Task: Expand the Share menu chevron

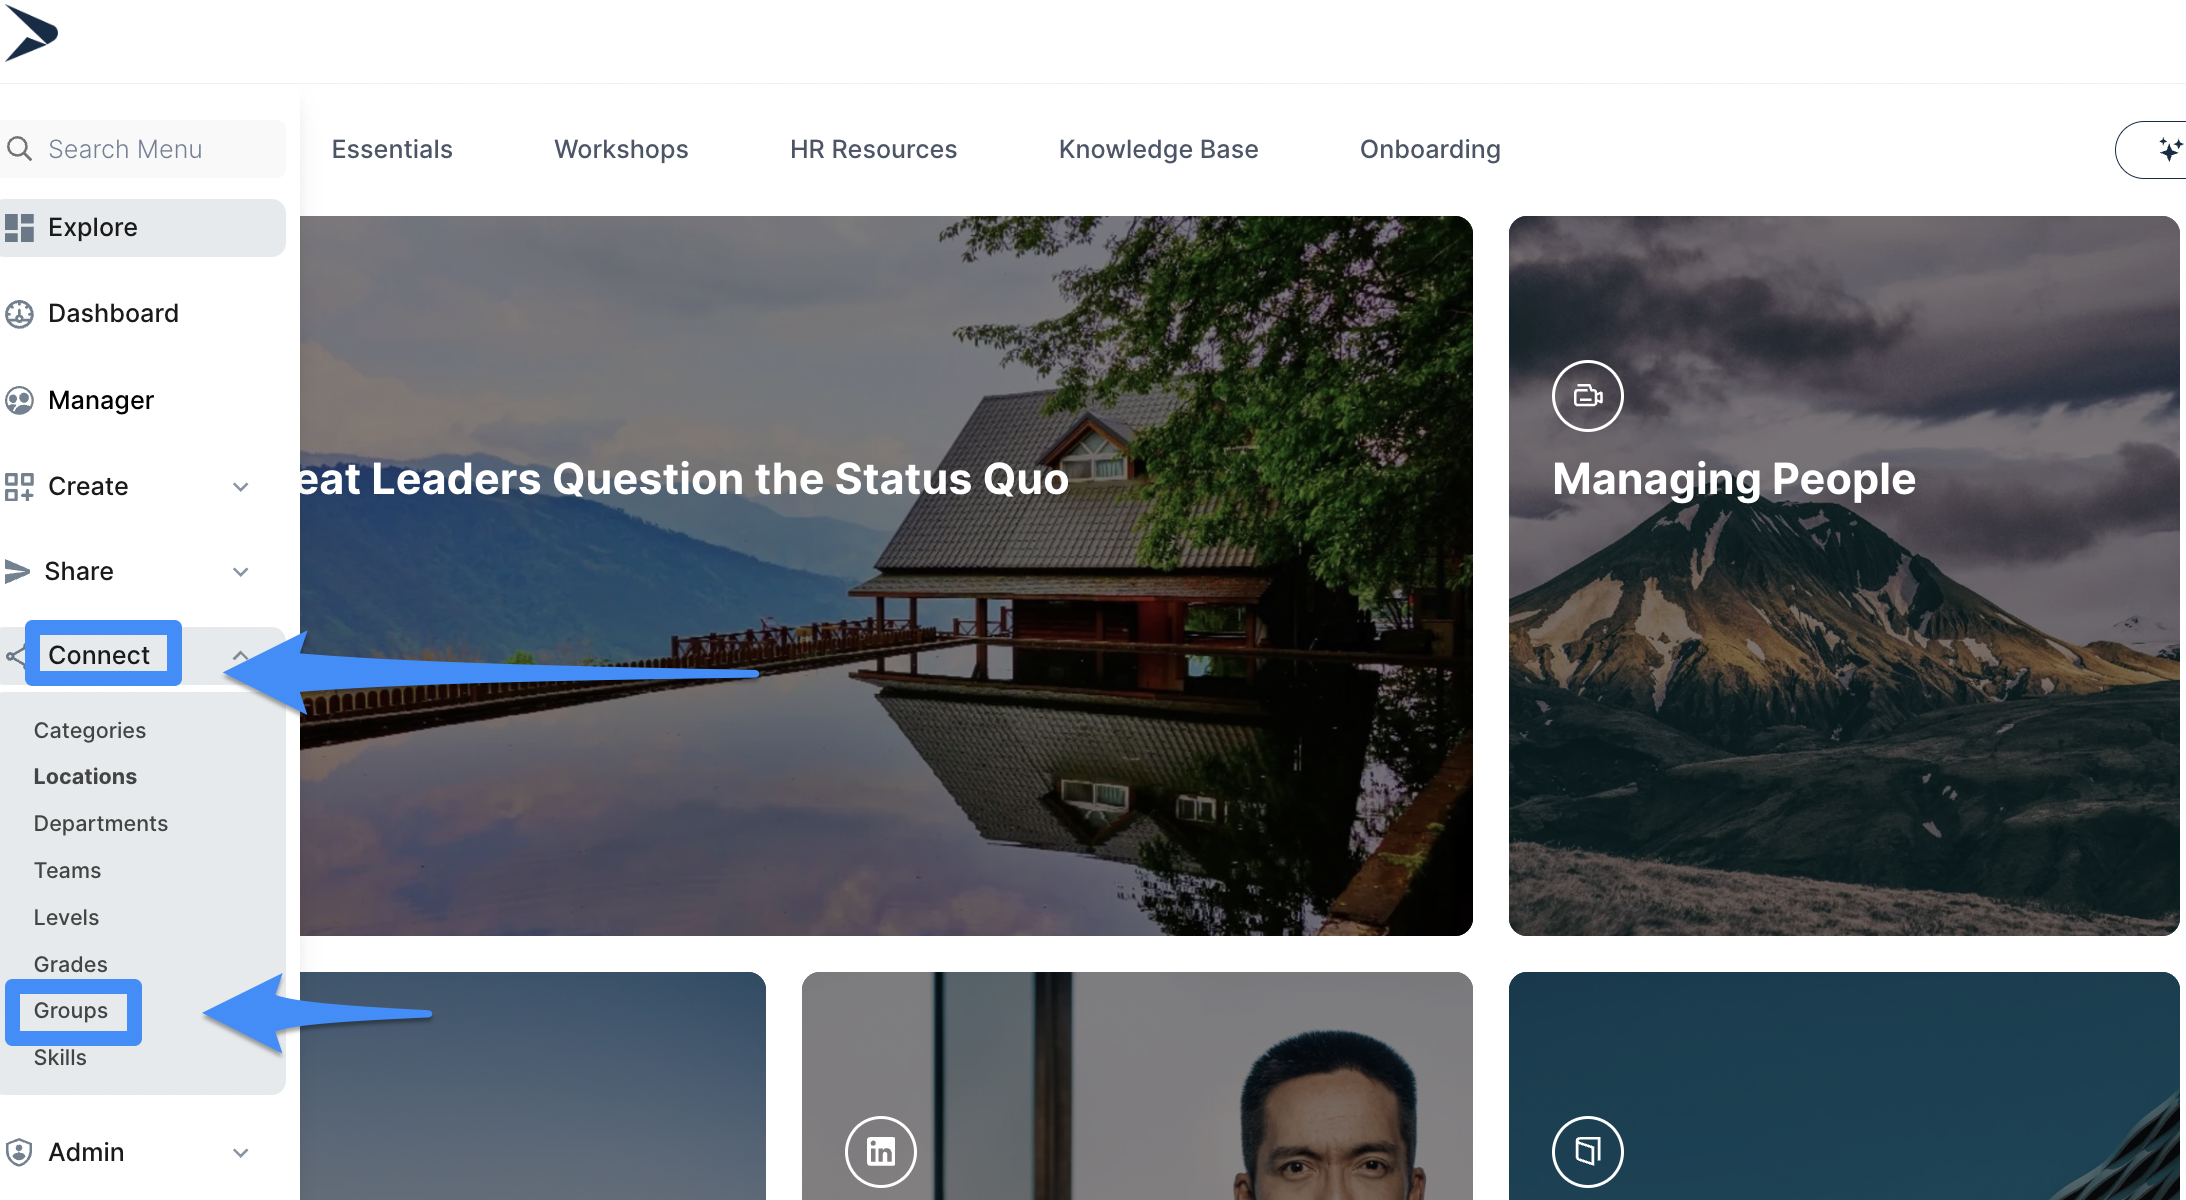Action: click(240, 572)
